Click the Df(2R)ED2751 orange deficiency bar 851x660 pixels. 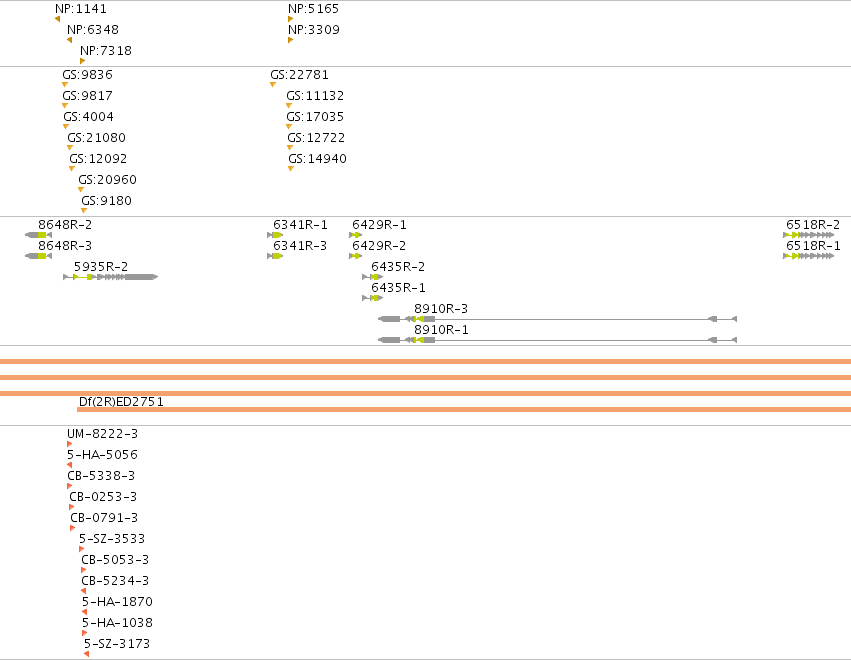point(464,410)
